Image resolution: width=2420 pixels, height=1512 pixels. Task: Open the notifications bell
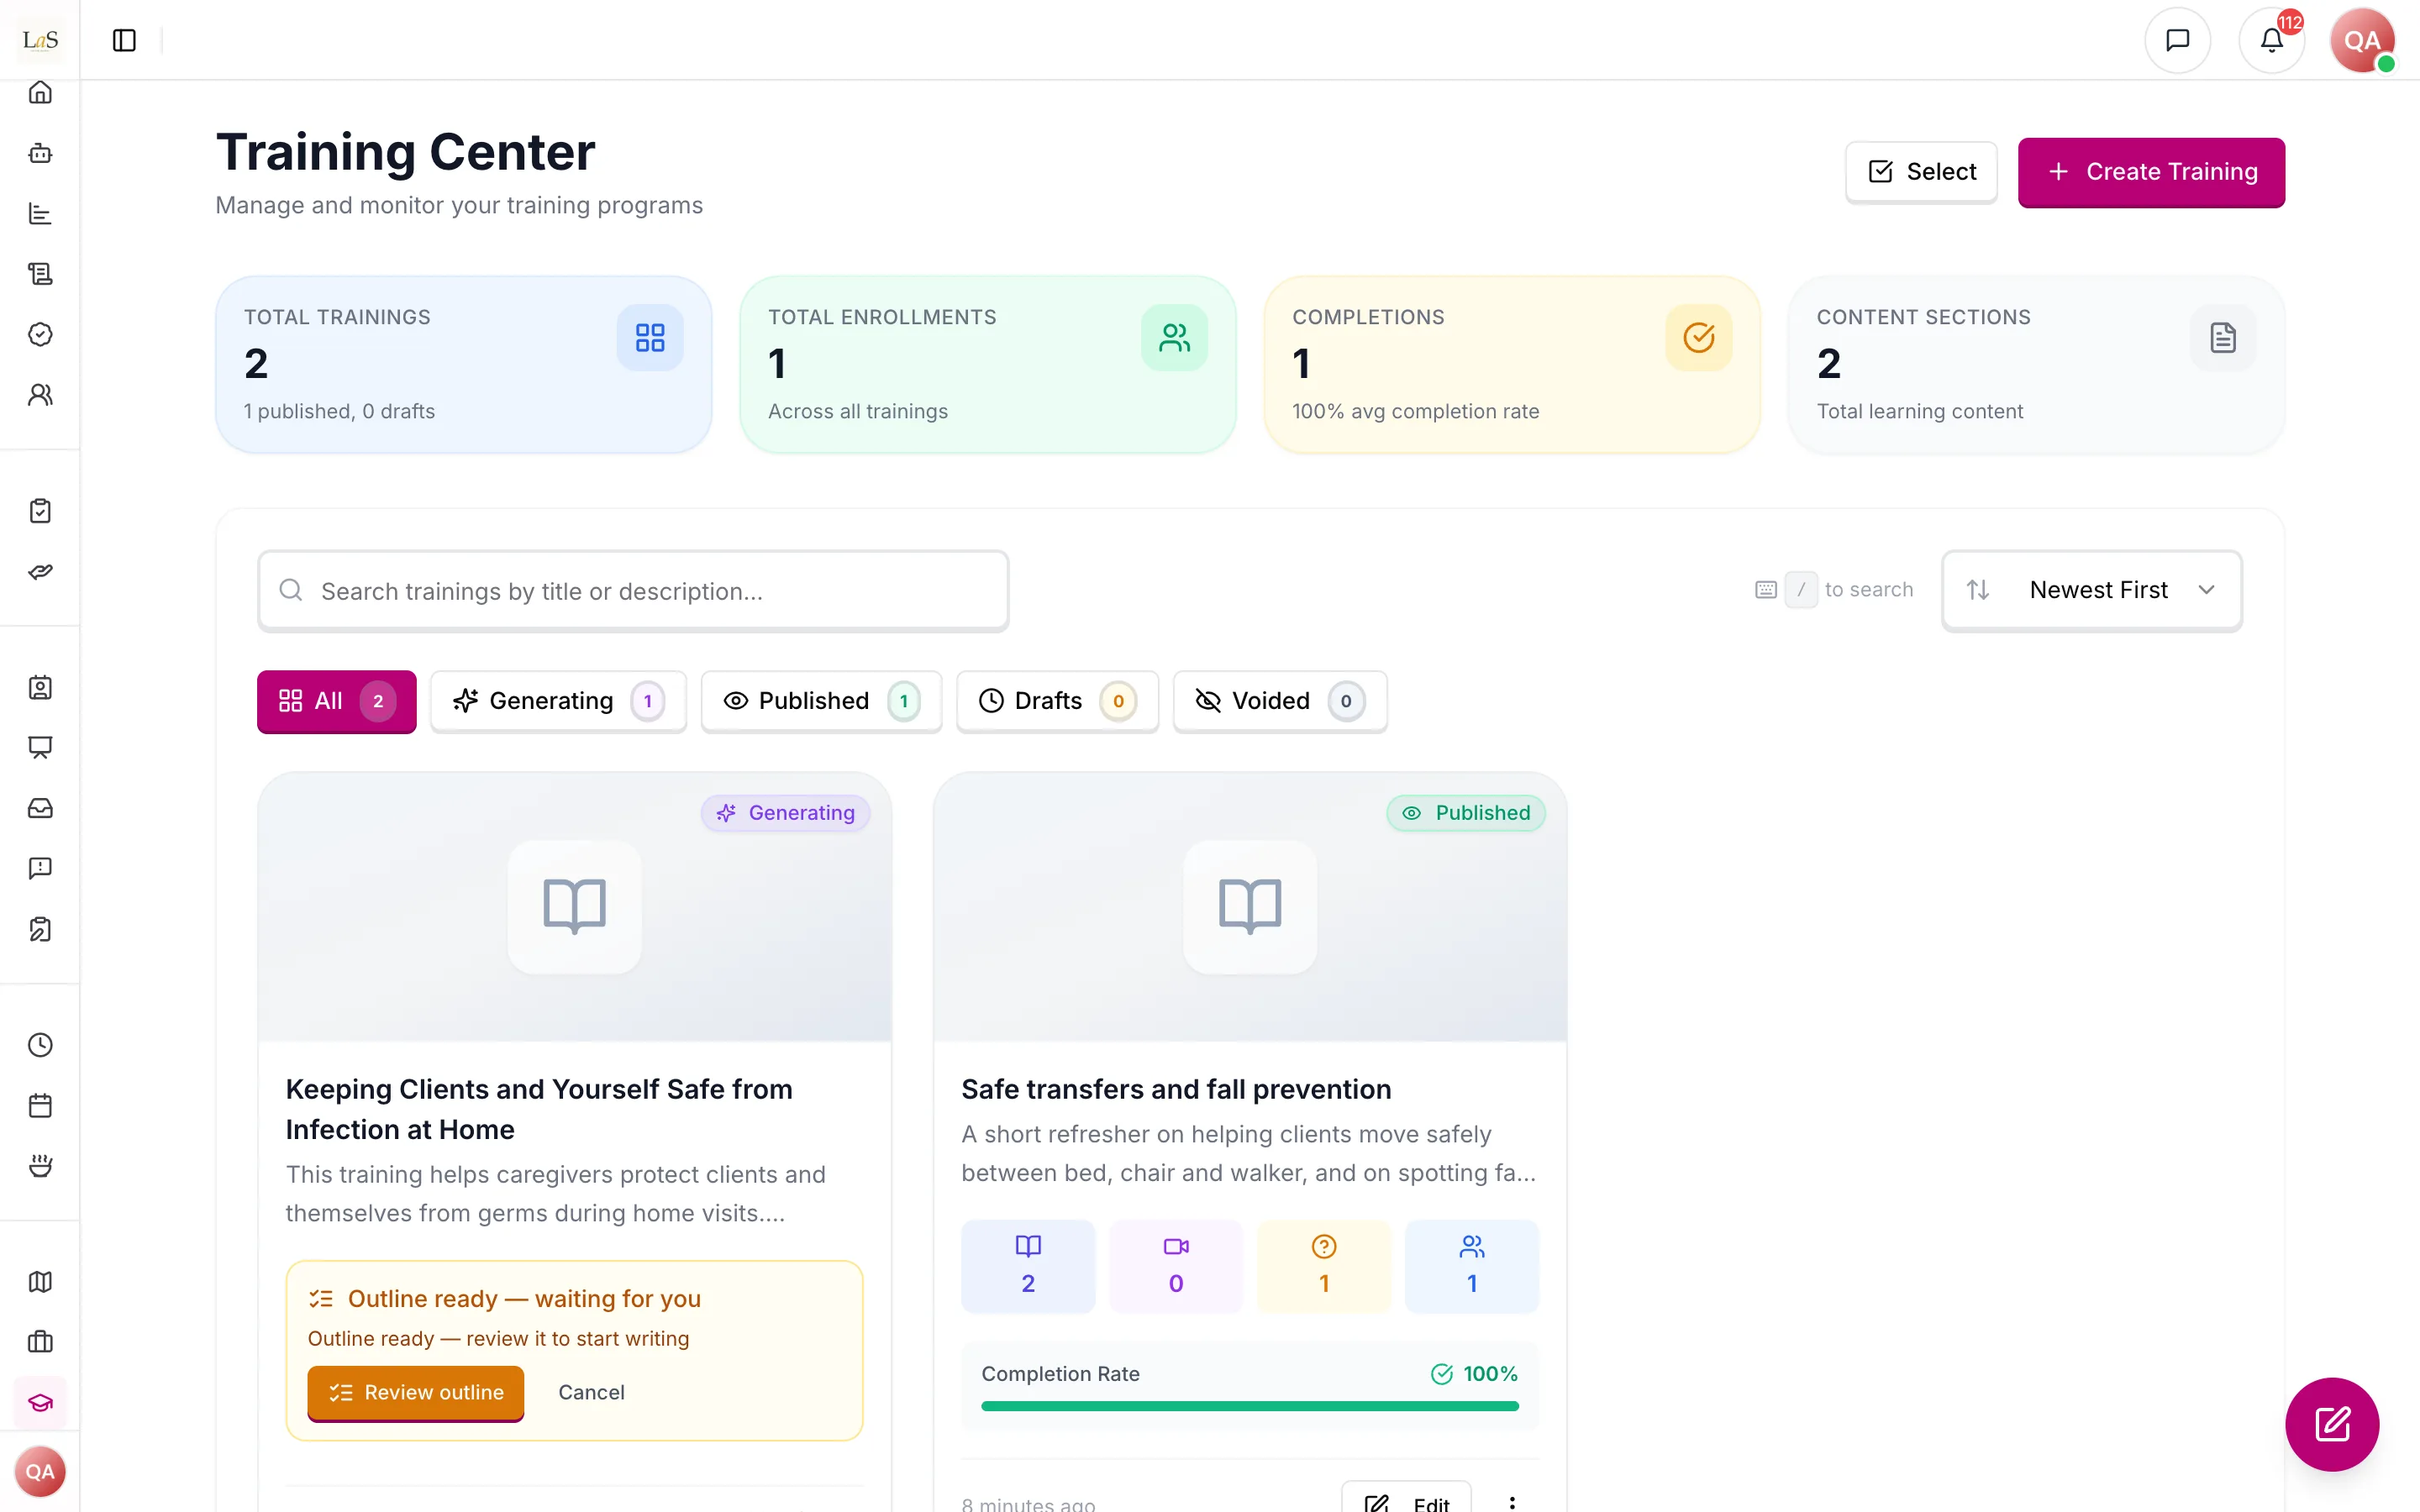[2271, 40]
